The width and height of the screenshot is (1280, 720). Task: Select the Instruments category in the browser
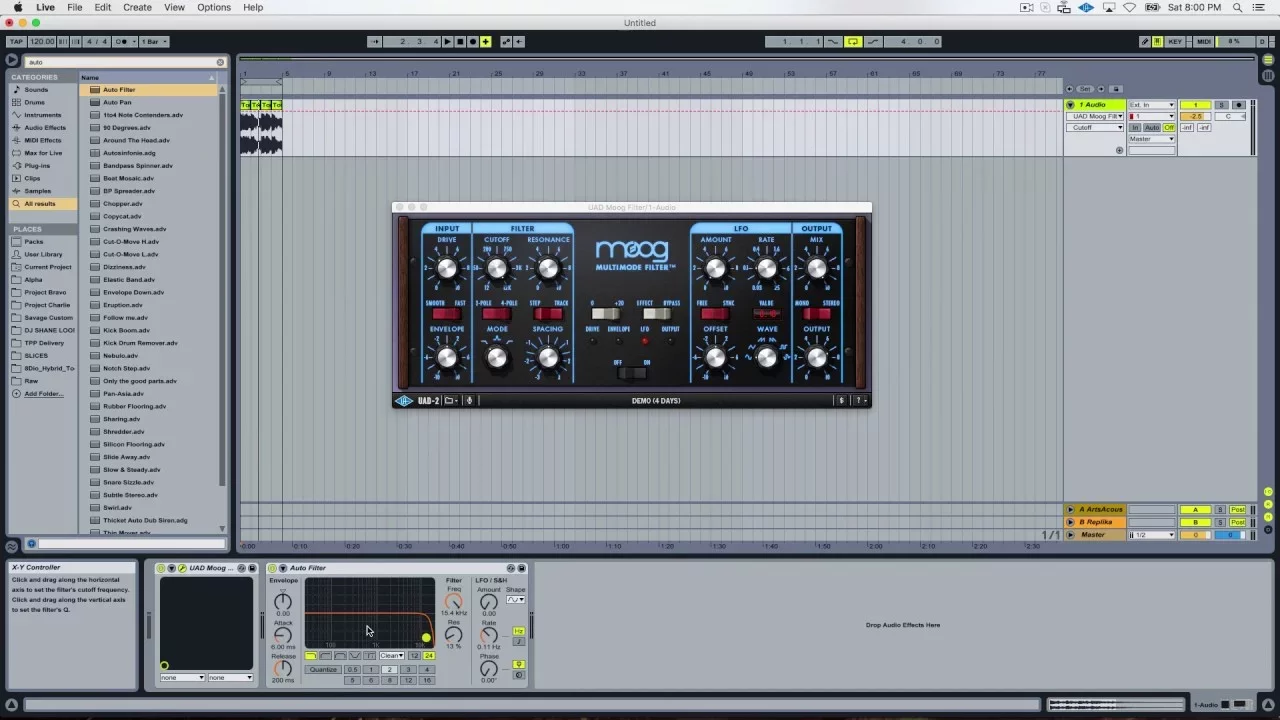point(43,115)
